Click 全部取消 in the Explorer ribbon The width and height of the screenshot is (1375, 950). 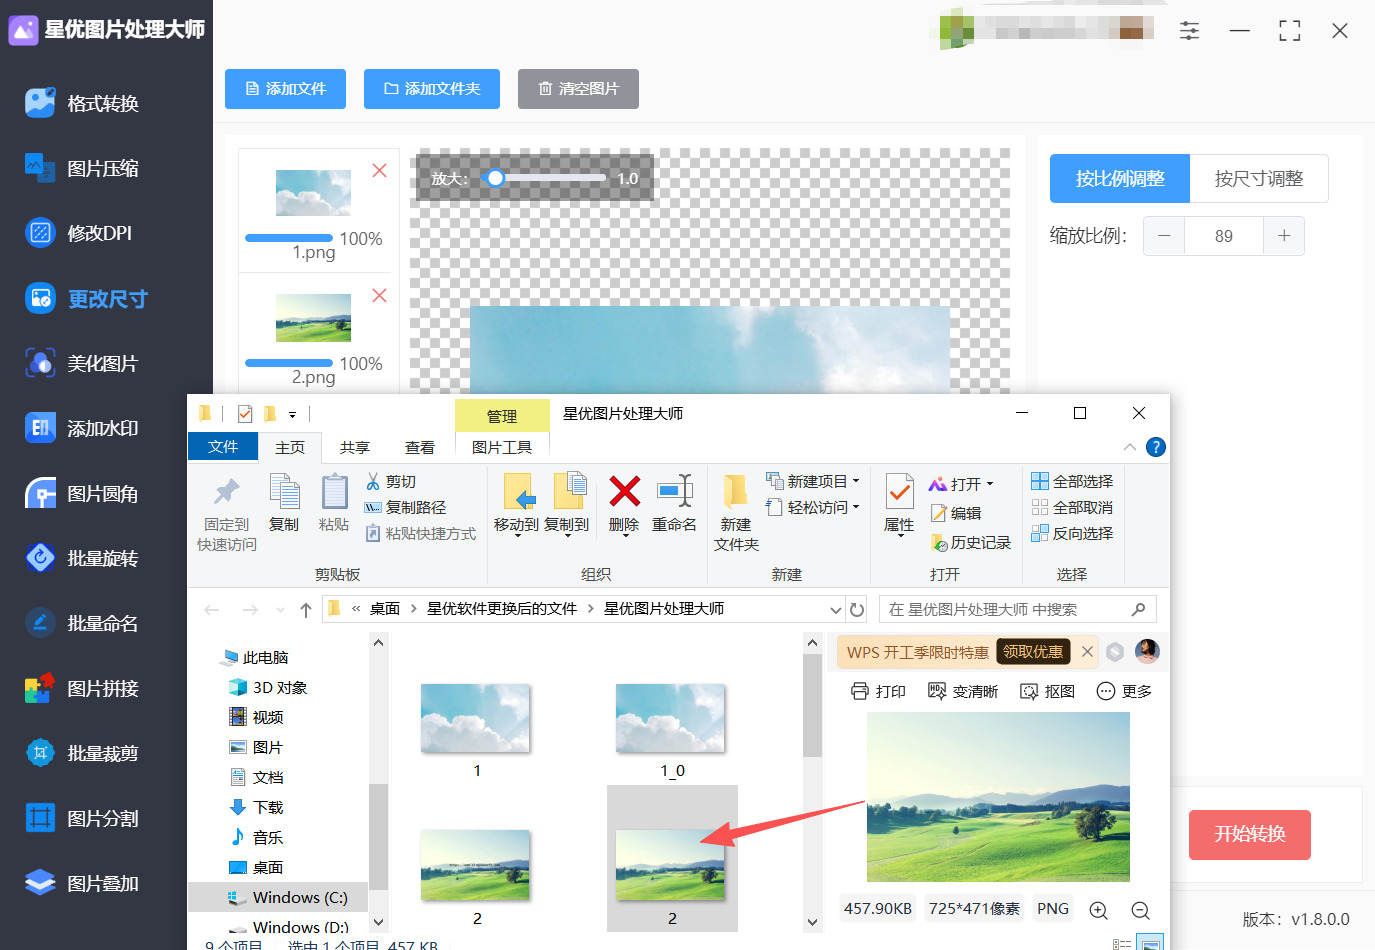[x=1072, y=507]
